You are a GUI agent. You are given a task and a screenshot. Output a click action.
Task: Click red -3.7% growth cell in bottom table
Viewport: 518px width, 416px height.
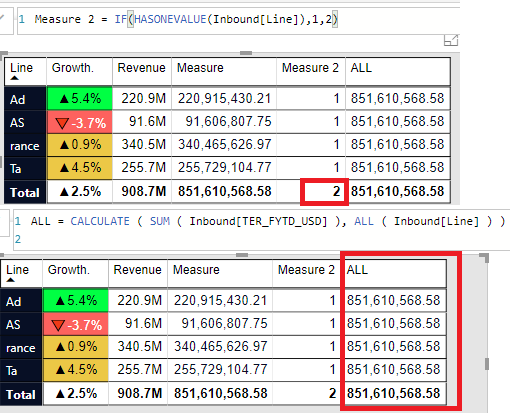(x=76, y=324)
